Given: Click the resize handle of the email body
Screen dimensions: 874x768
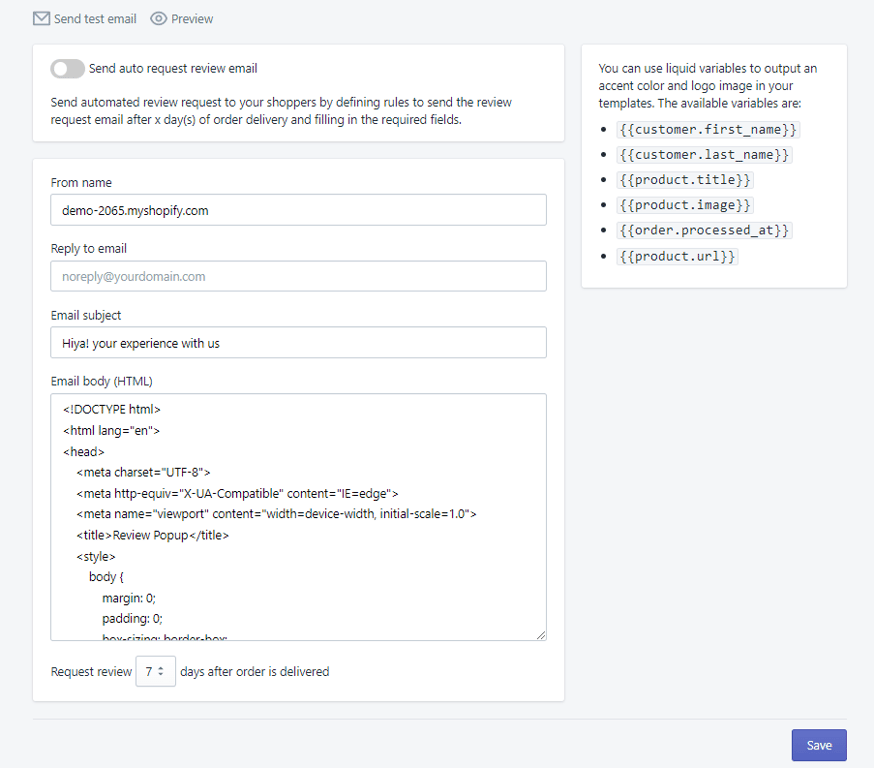Looking at the screenshot, I should [541, 635].
